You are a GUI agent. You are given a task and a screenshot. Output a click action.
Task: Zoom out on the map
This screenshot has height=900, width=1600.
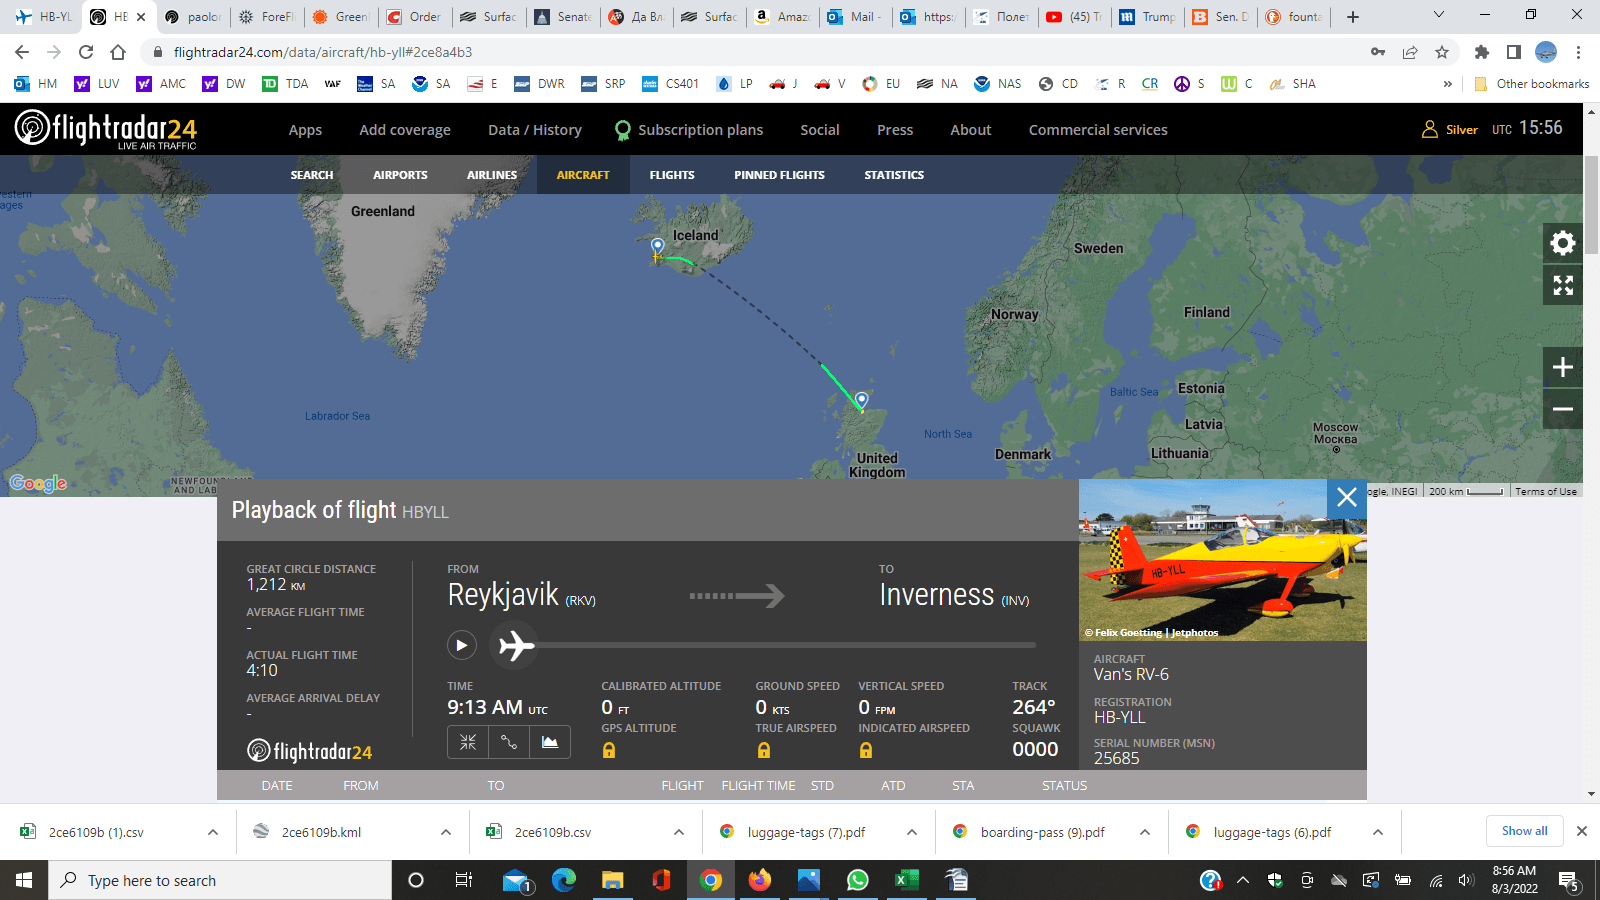pos(1562,409)
